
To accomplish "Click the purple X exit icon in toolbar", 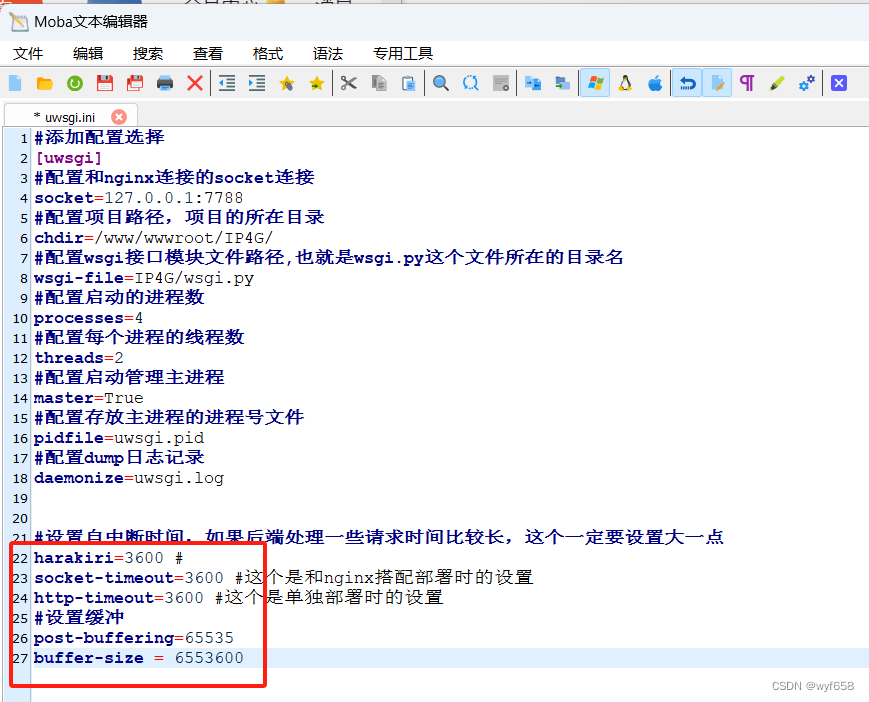I will pos(839,84).
